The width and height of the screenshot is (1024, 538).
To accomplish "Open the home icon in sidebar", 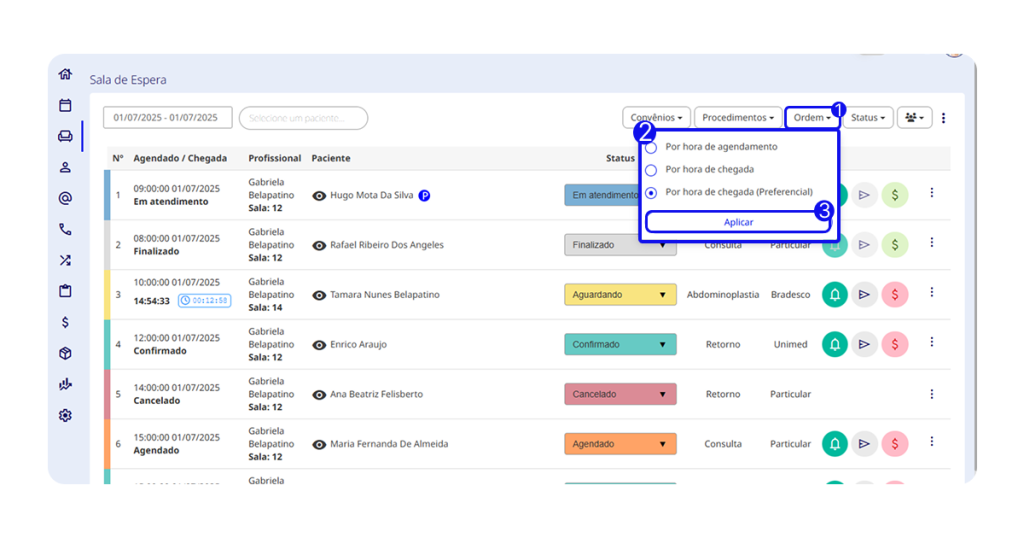I will 65,74.
